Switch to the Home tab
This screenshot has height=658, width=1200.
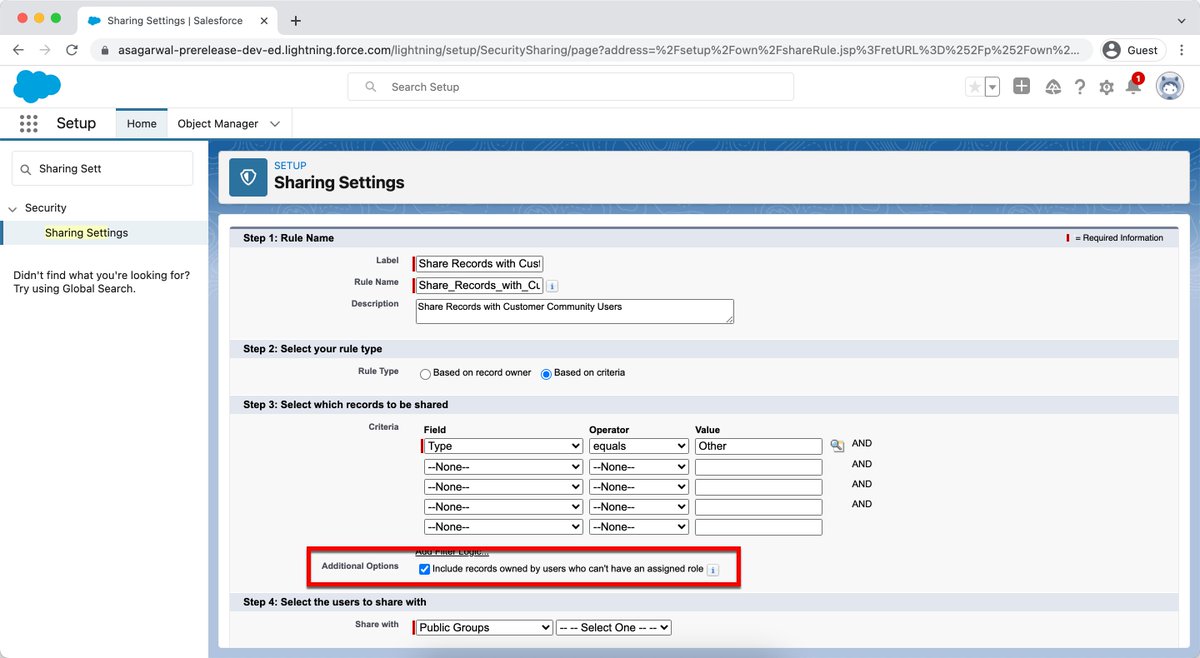[141, 124]
